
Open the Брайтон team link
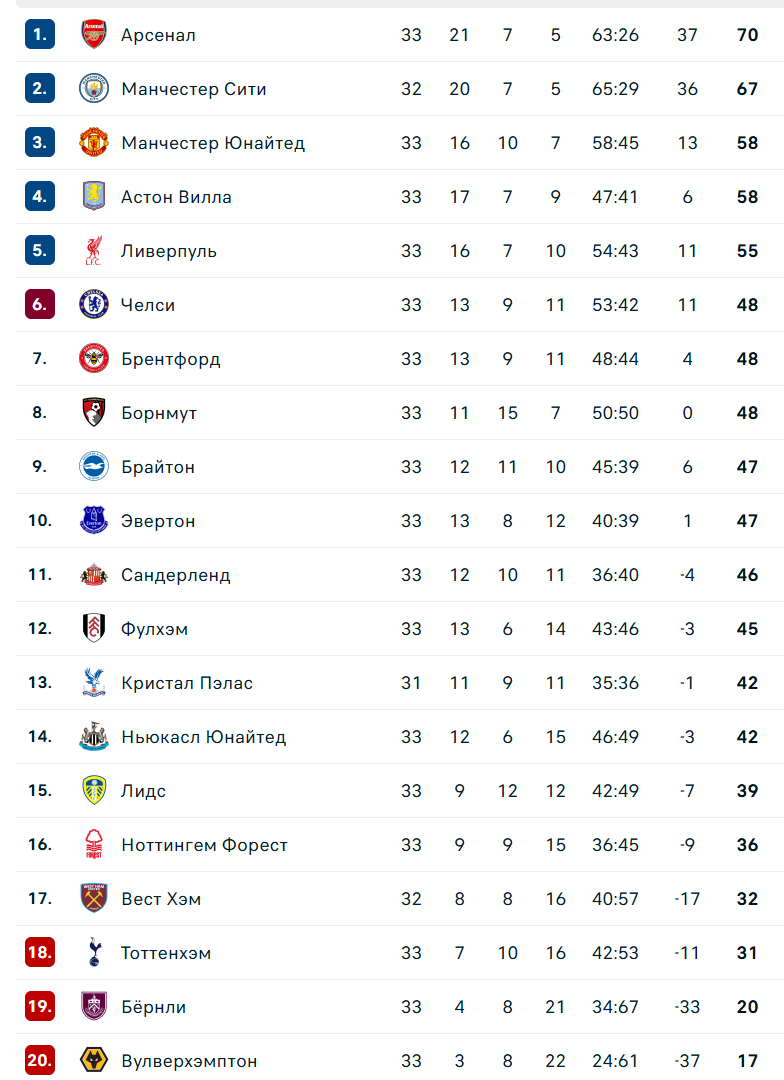pyautogui.click(x=158, y=467)
